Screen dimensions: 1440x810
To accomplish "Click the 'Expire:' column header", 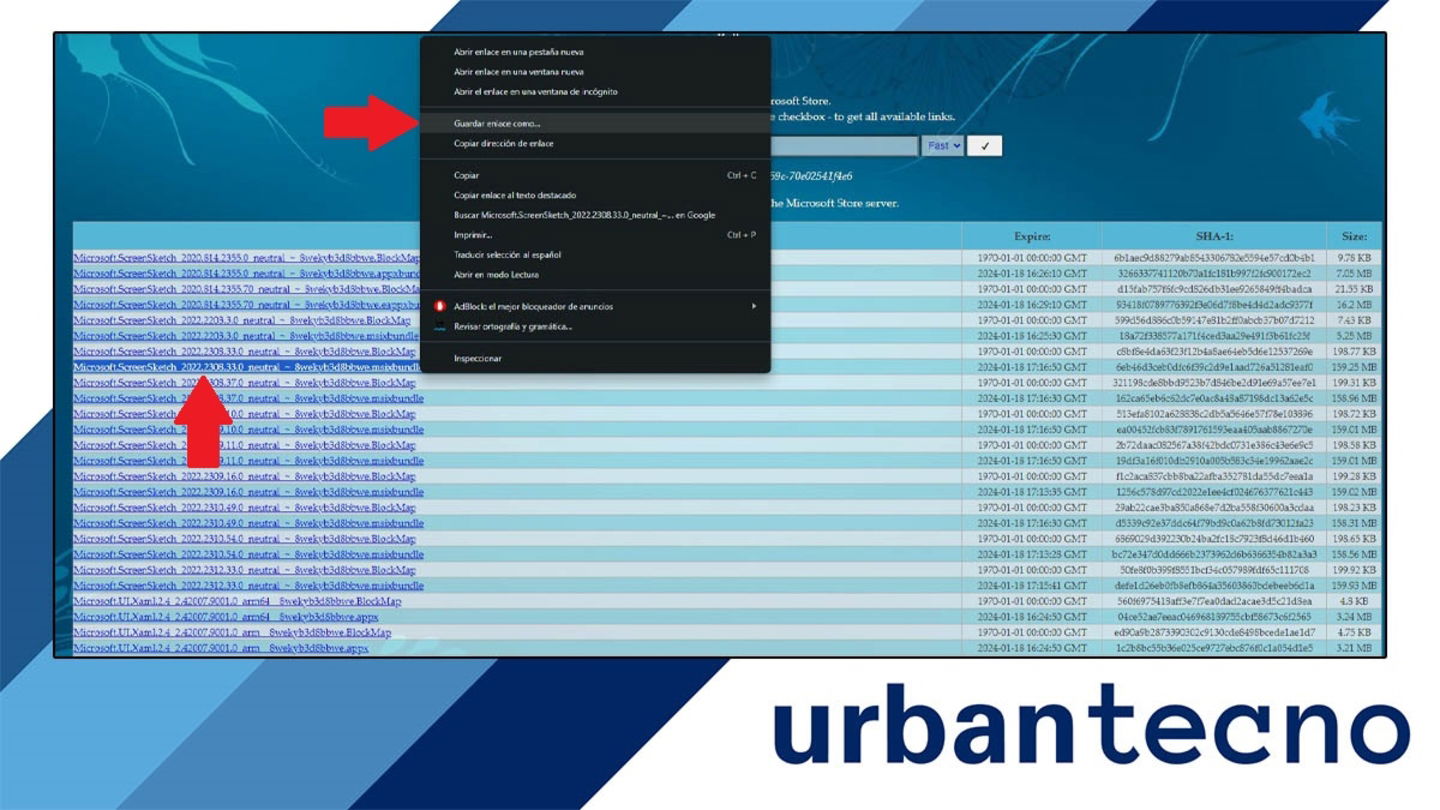I will coord(1032,237).
